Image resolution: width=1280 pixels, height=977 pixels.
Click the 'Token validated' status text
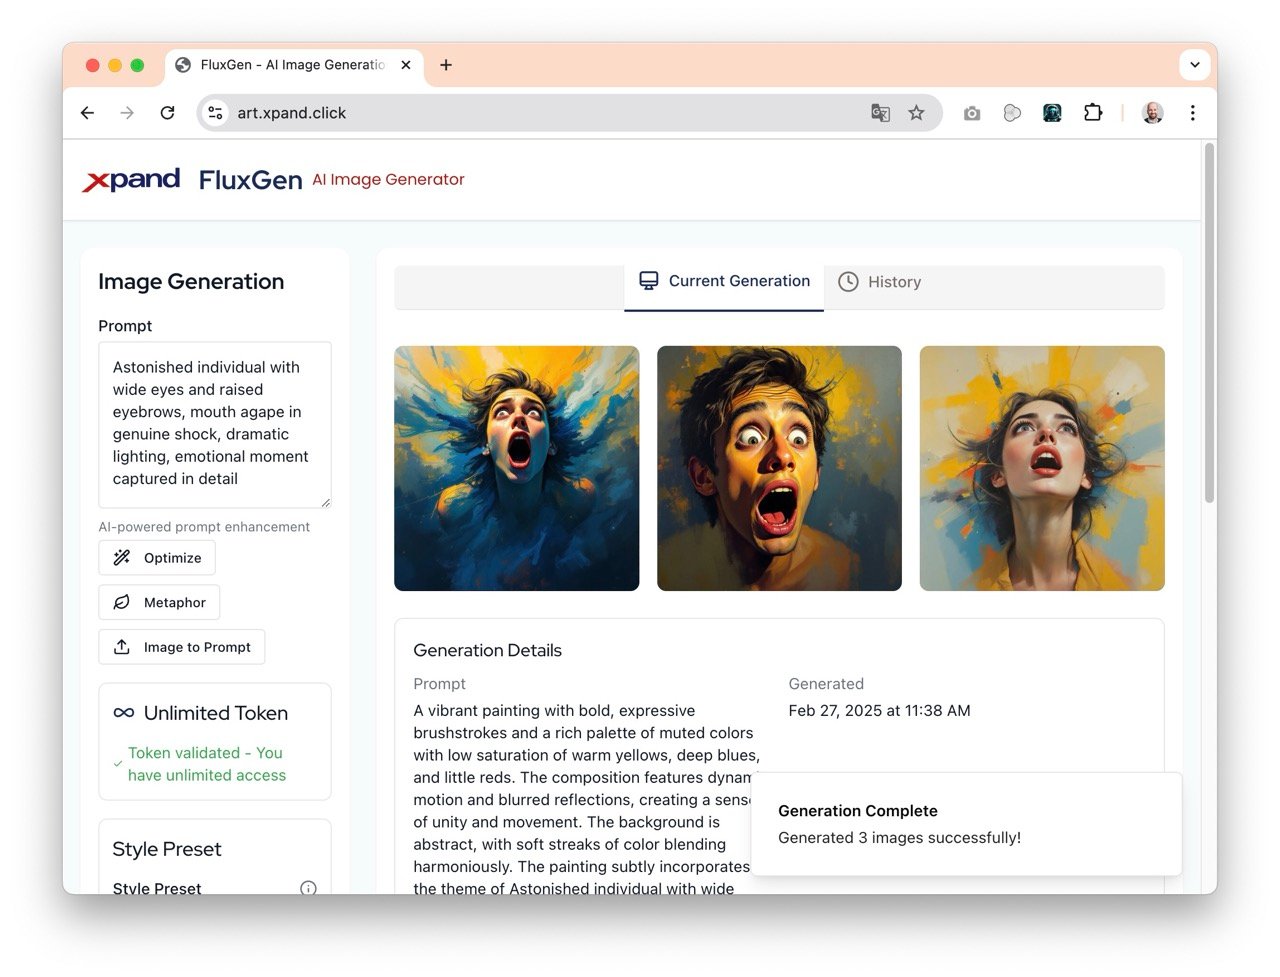207,764
